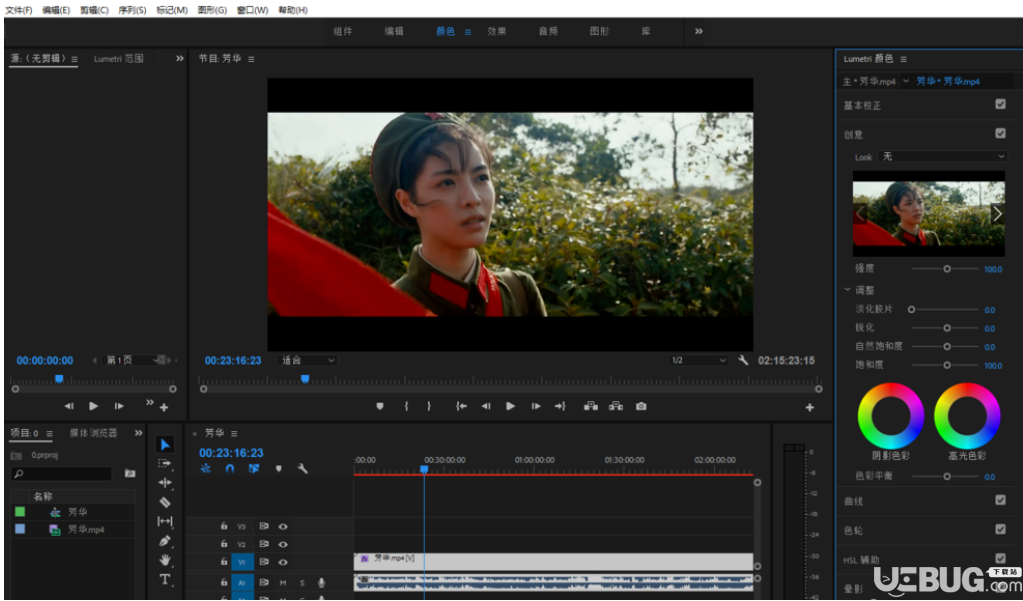Image resolution: width=1023 pixels, height=601 pixels.
Task: Switch to Lumetri 范围 tab
Action: [x=118, y=59]
